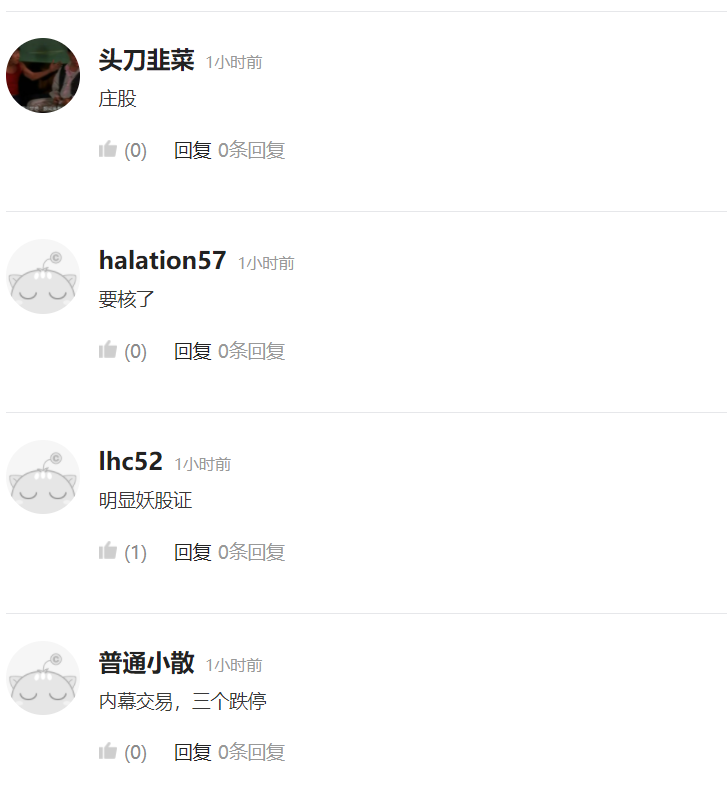
Task: Click thumbs-up on halation57's comment
Action: tap(108, 350)
